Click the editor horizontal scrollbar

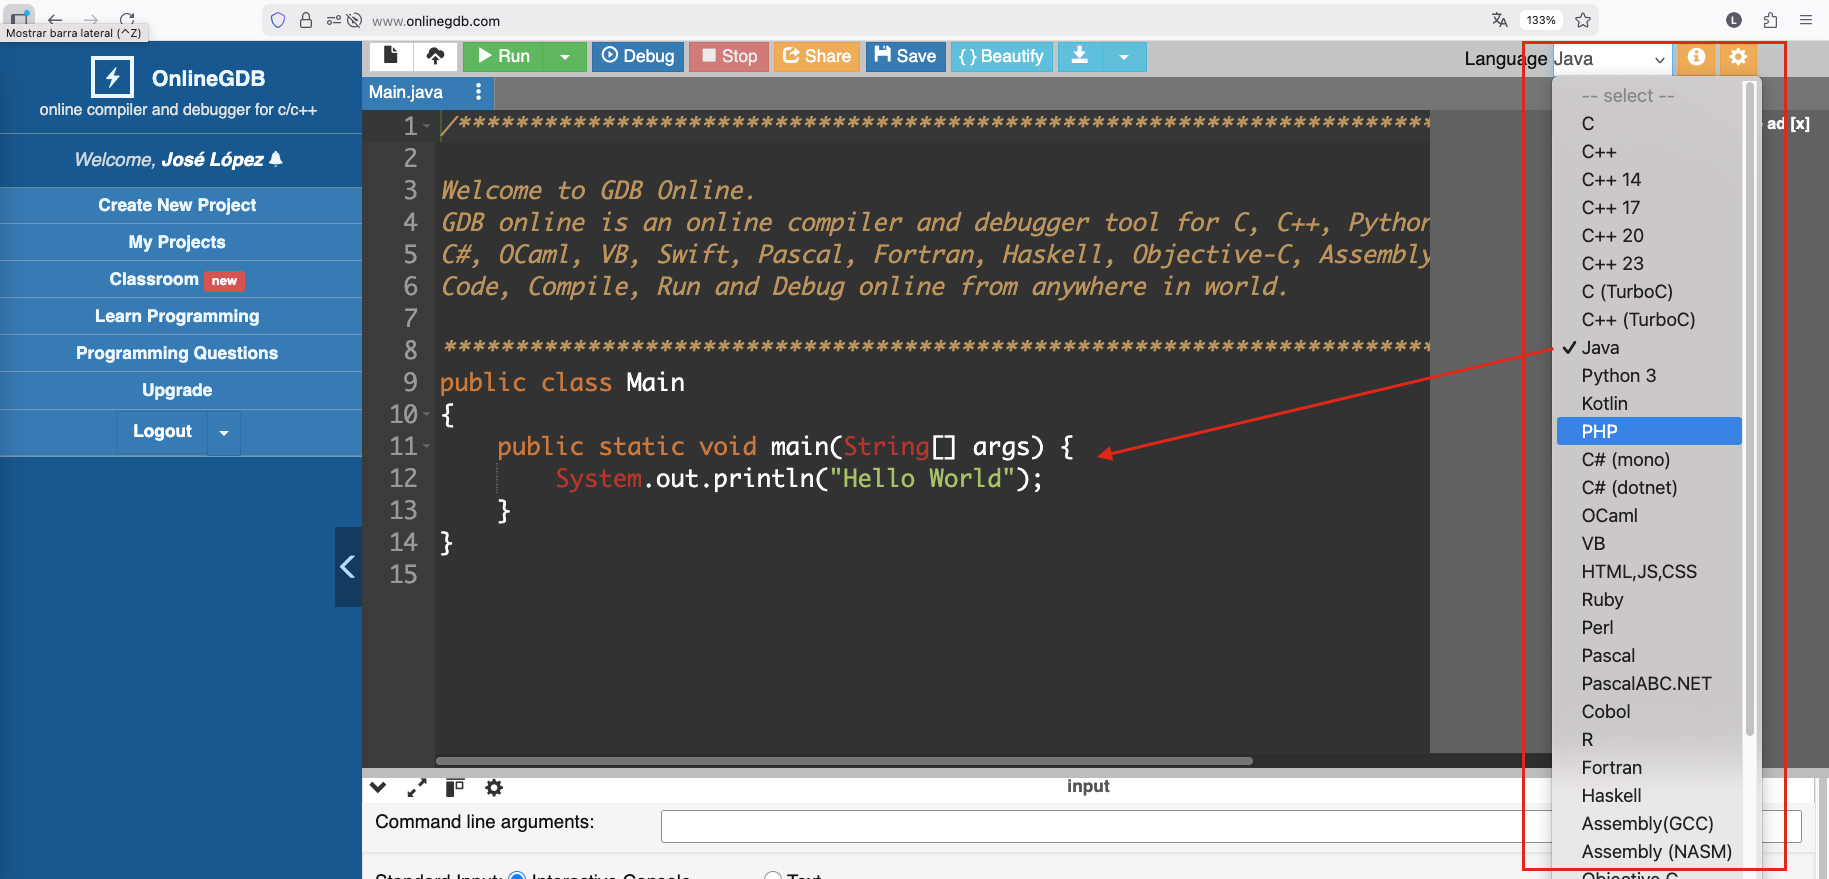pyautogui.click(x=844, y=761)
